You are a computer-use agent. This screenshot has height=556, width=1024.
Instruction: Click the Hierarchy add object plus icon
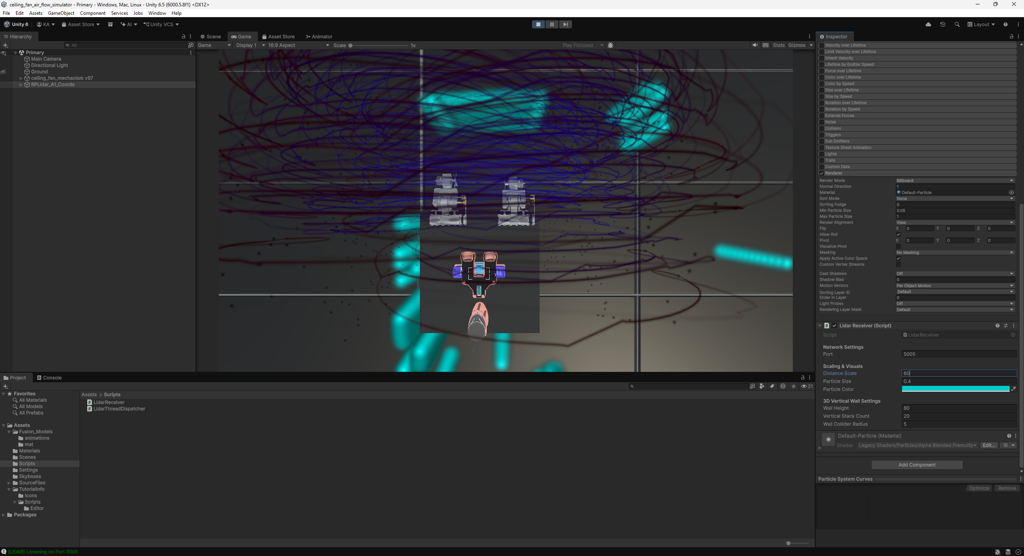coord(5,45)
